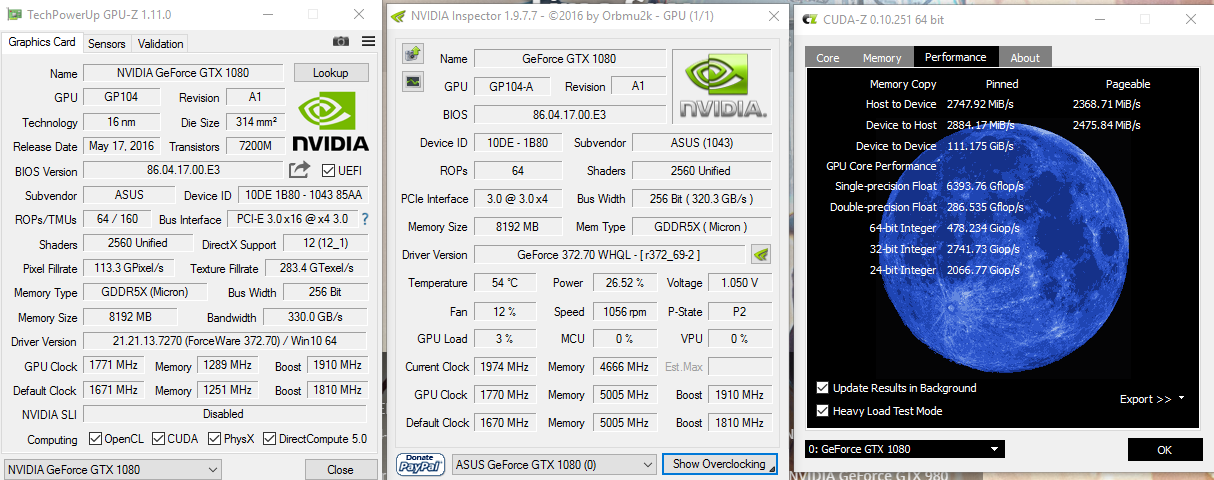Image resolution: width=1214 pixels, height=480 pixels.
Task: Click the GPU-Z Boost 1910 MHz value
Action: point(338,366)
